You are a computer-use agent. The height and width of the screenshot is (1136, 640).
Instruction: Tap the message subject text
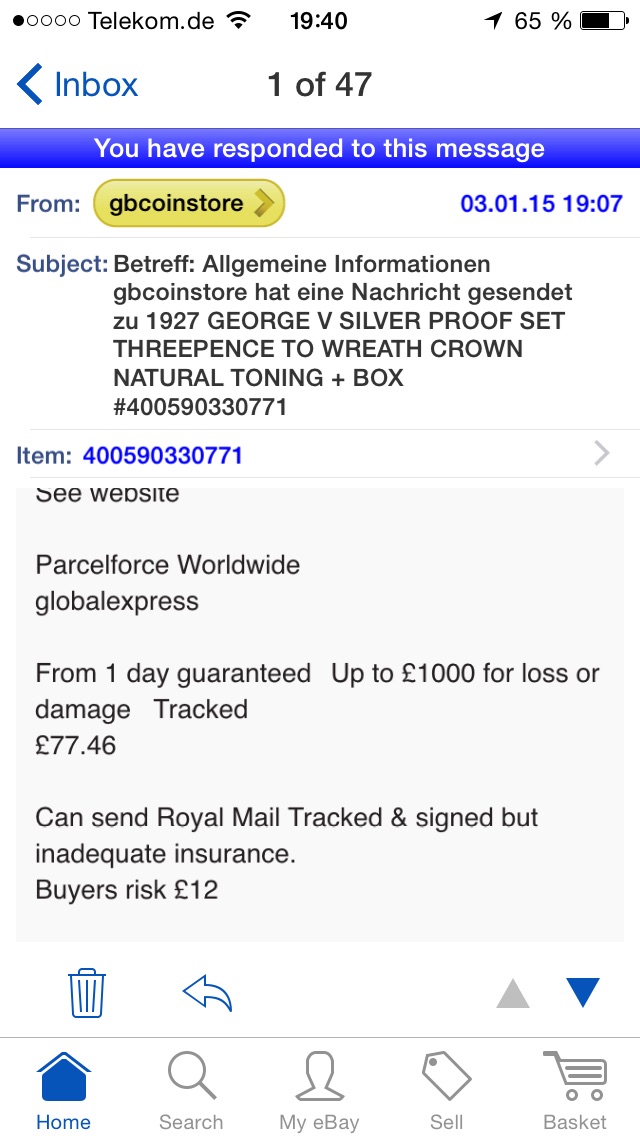point(340,335)
